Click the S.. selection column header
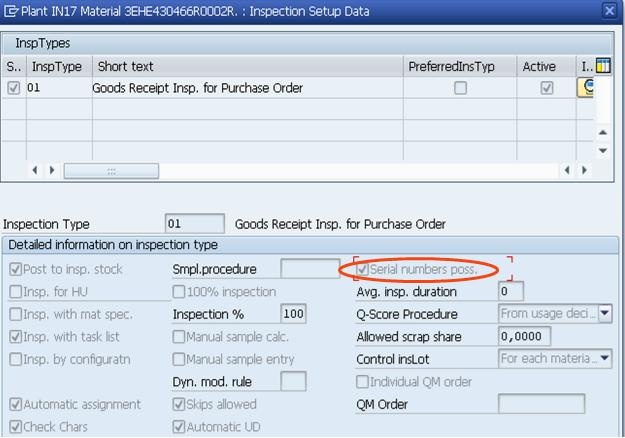This screenshot has height=438, width=625. click(14, 66)
